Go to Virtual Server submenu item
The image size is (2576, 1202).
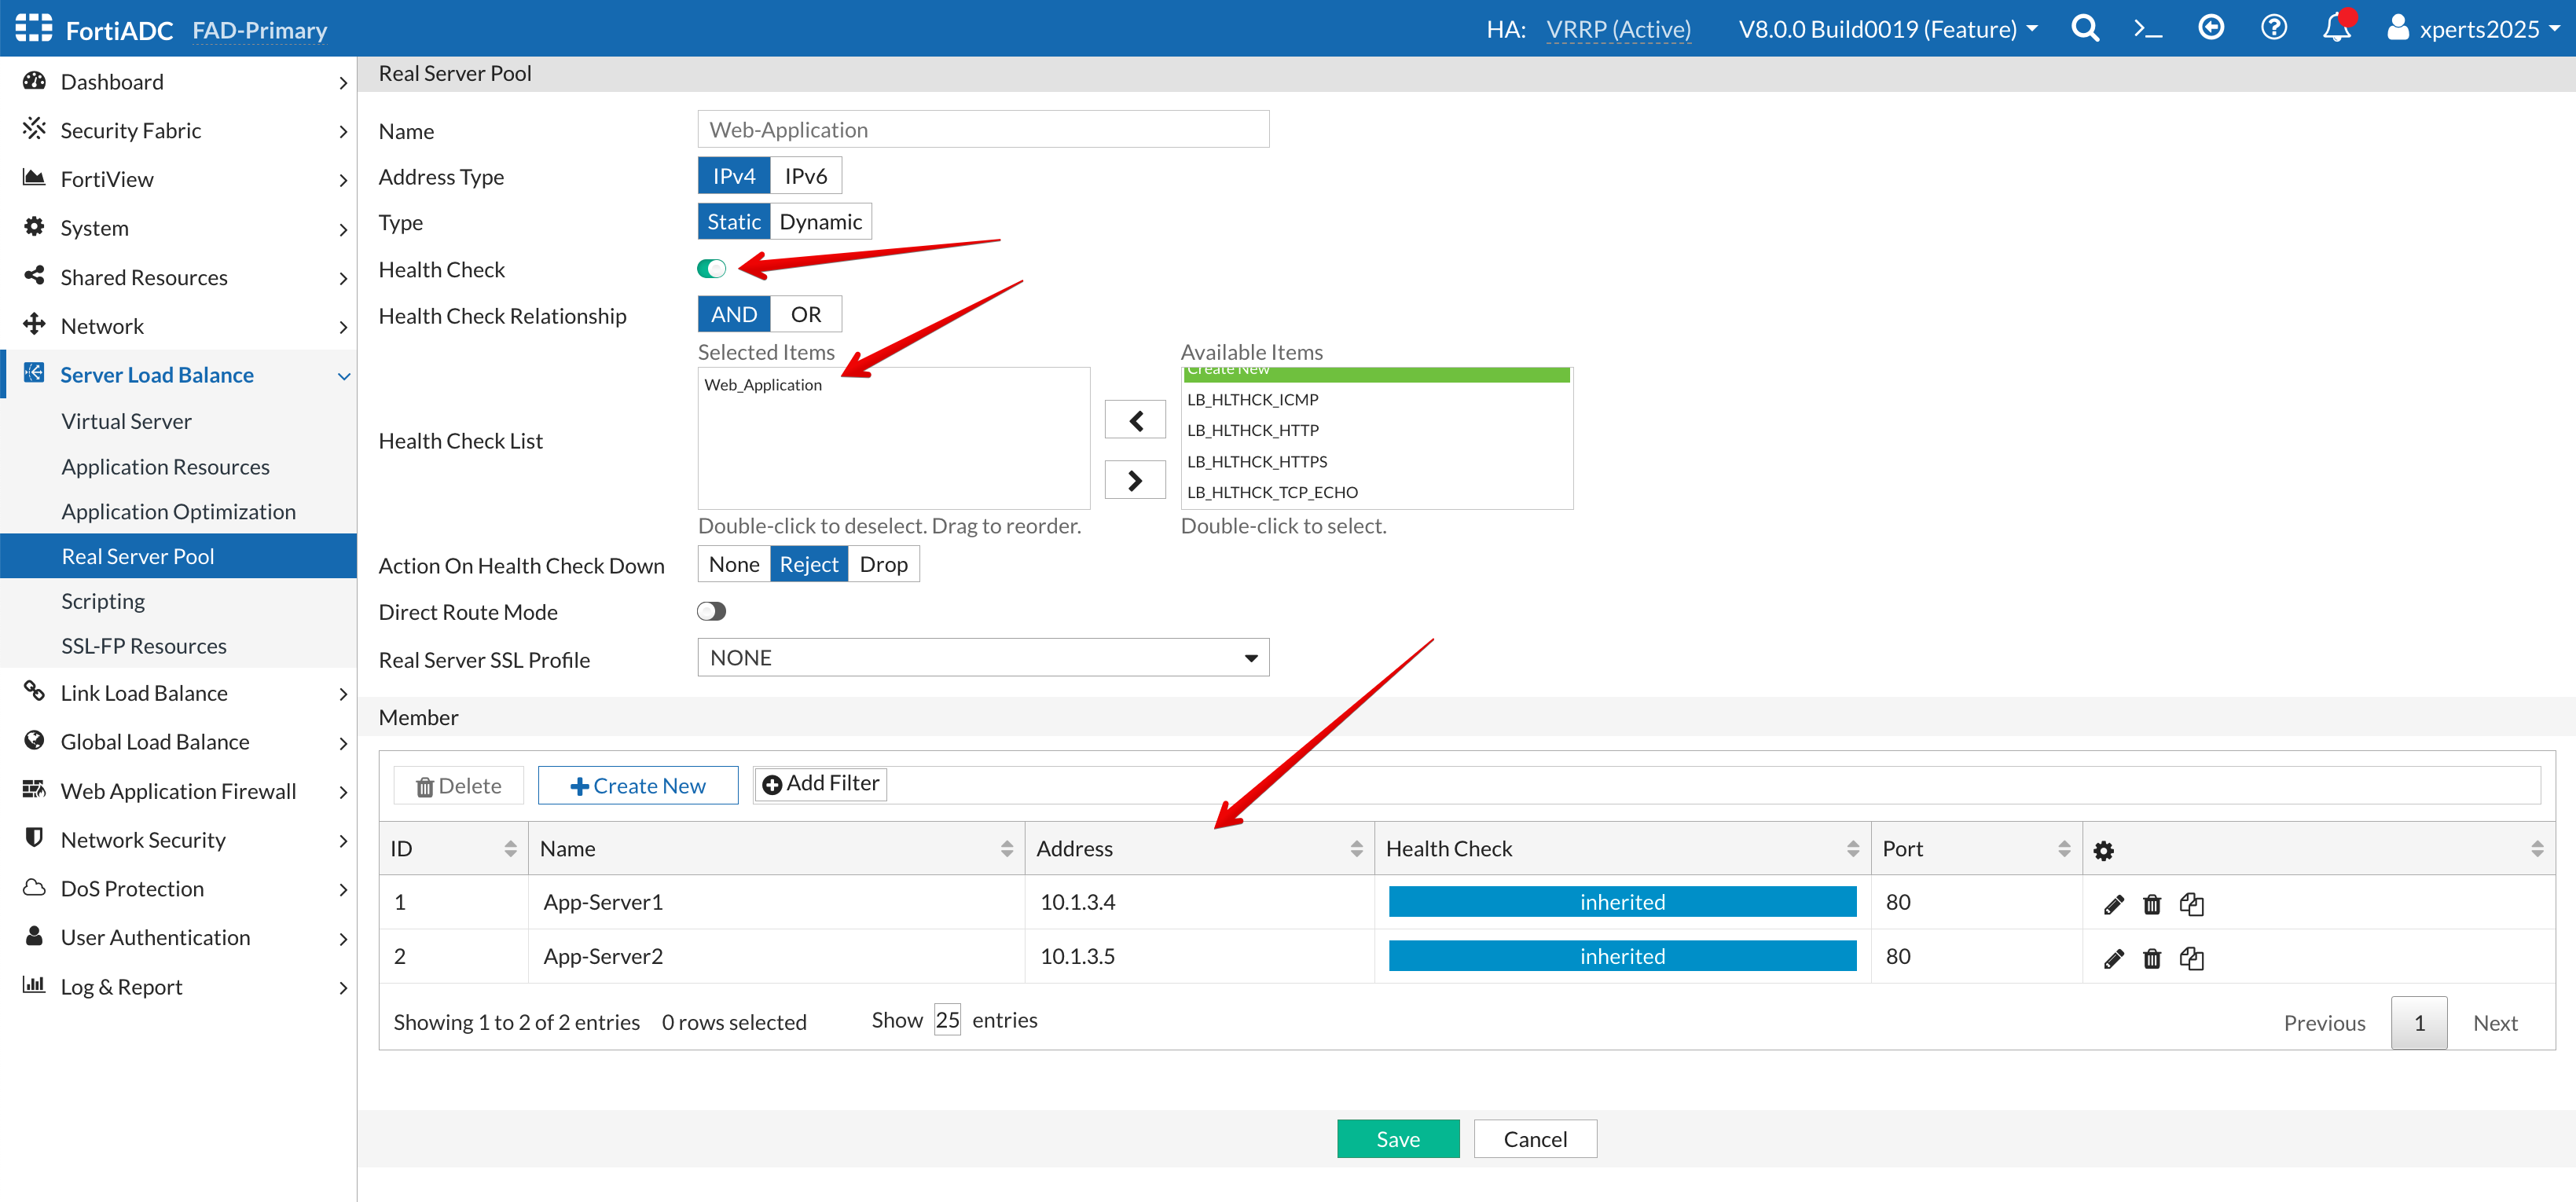126,421
